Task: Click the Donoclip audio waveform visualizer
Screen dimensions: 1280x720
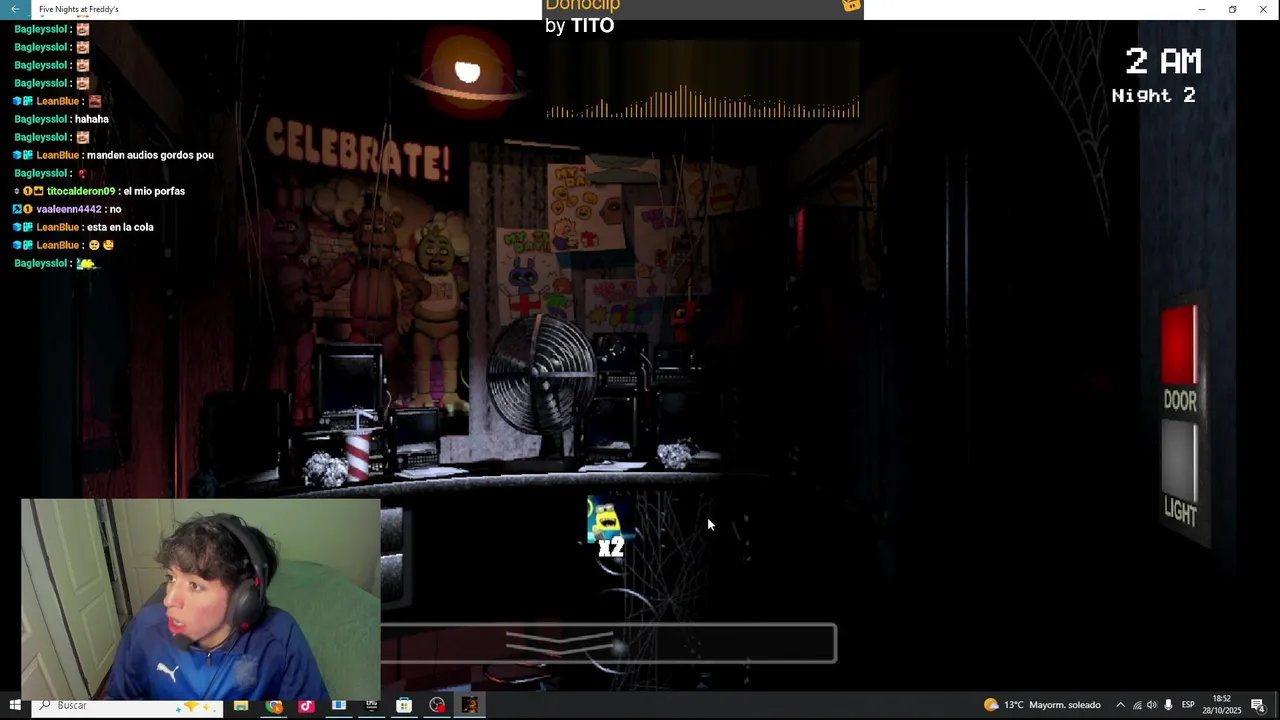Action: [x=702, y=101]
